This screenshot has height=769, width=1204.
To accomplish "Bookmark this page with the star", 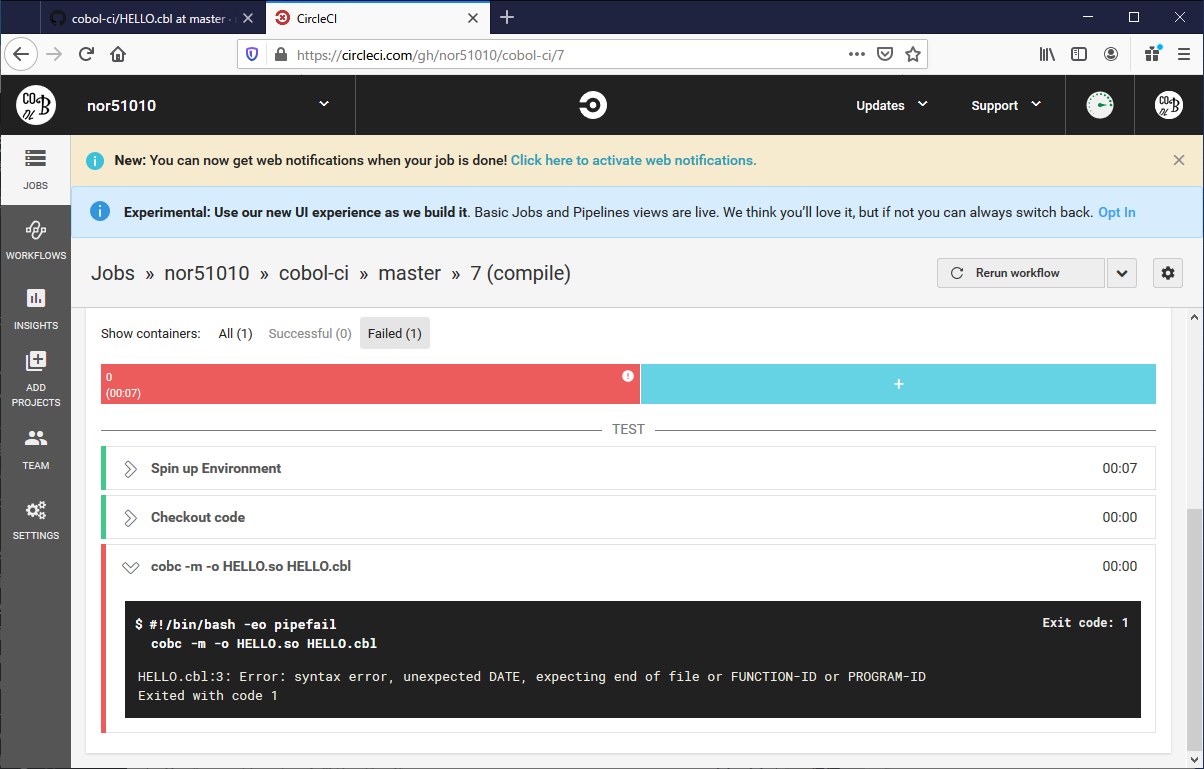I will [912, 55].
